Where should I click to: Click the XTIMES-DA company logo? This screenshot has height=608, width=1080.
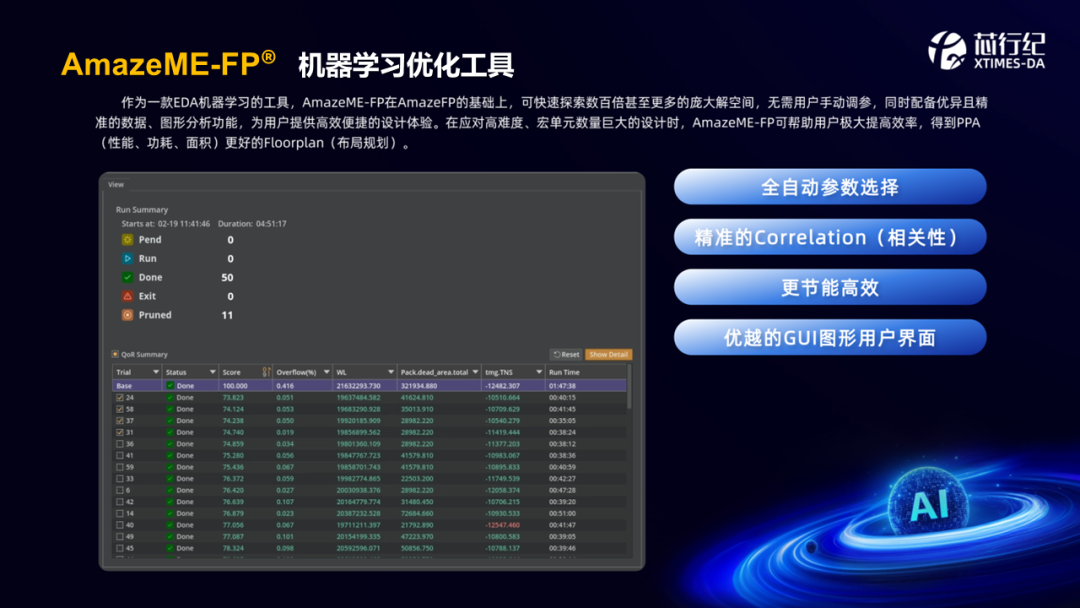986,50
